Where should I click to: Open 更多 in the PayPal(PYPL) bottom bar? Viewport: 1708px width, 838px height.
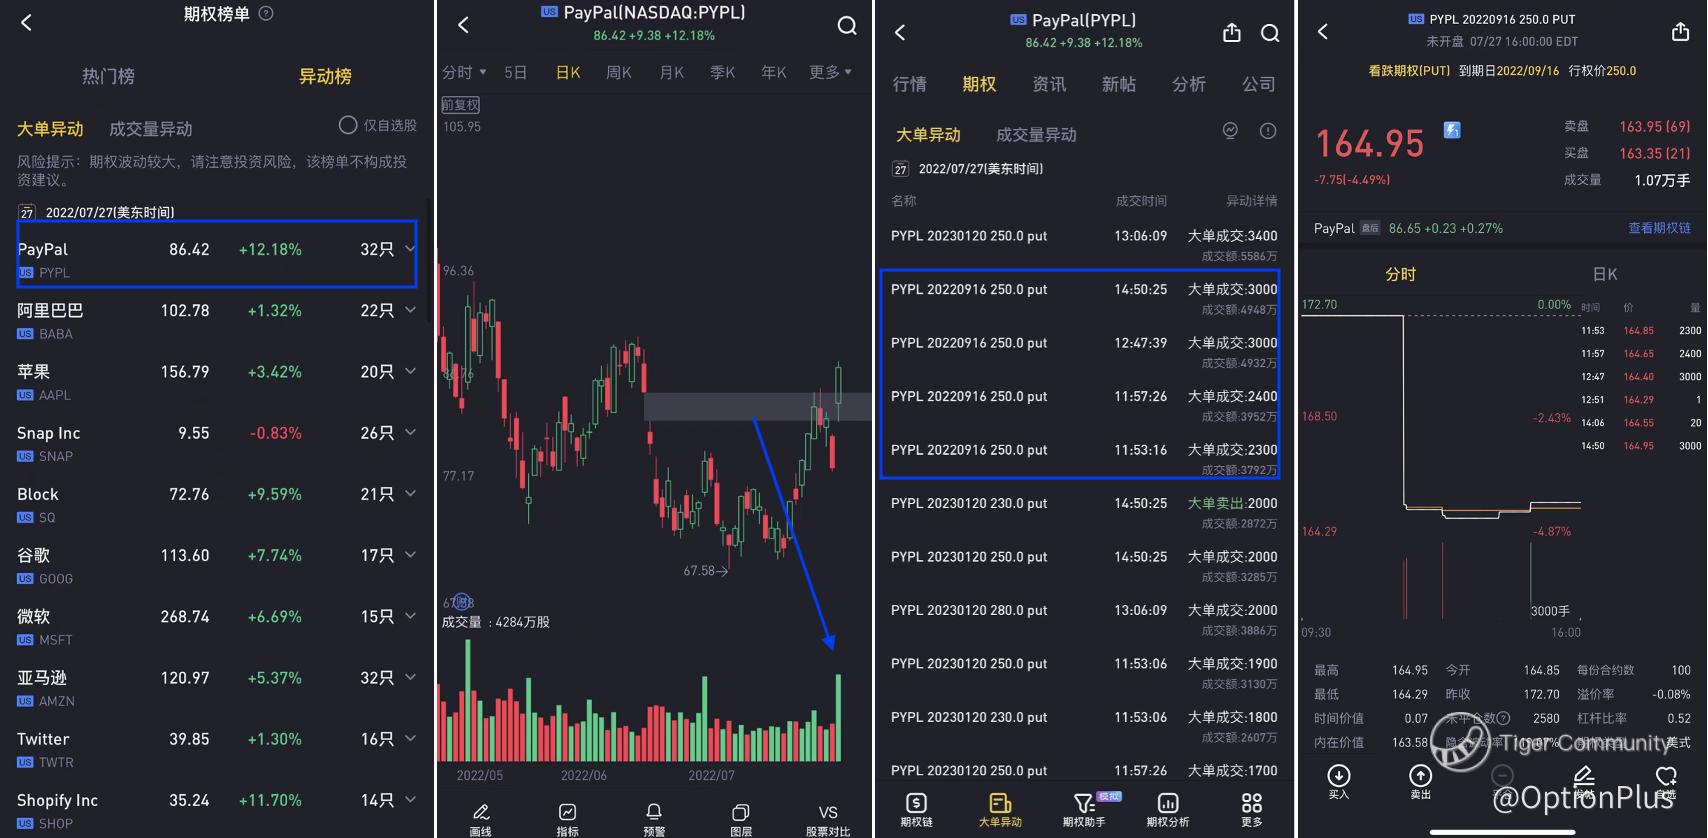pyautogui.click(x=1252, y=810)
